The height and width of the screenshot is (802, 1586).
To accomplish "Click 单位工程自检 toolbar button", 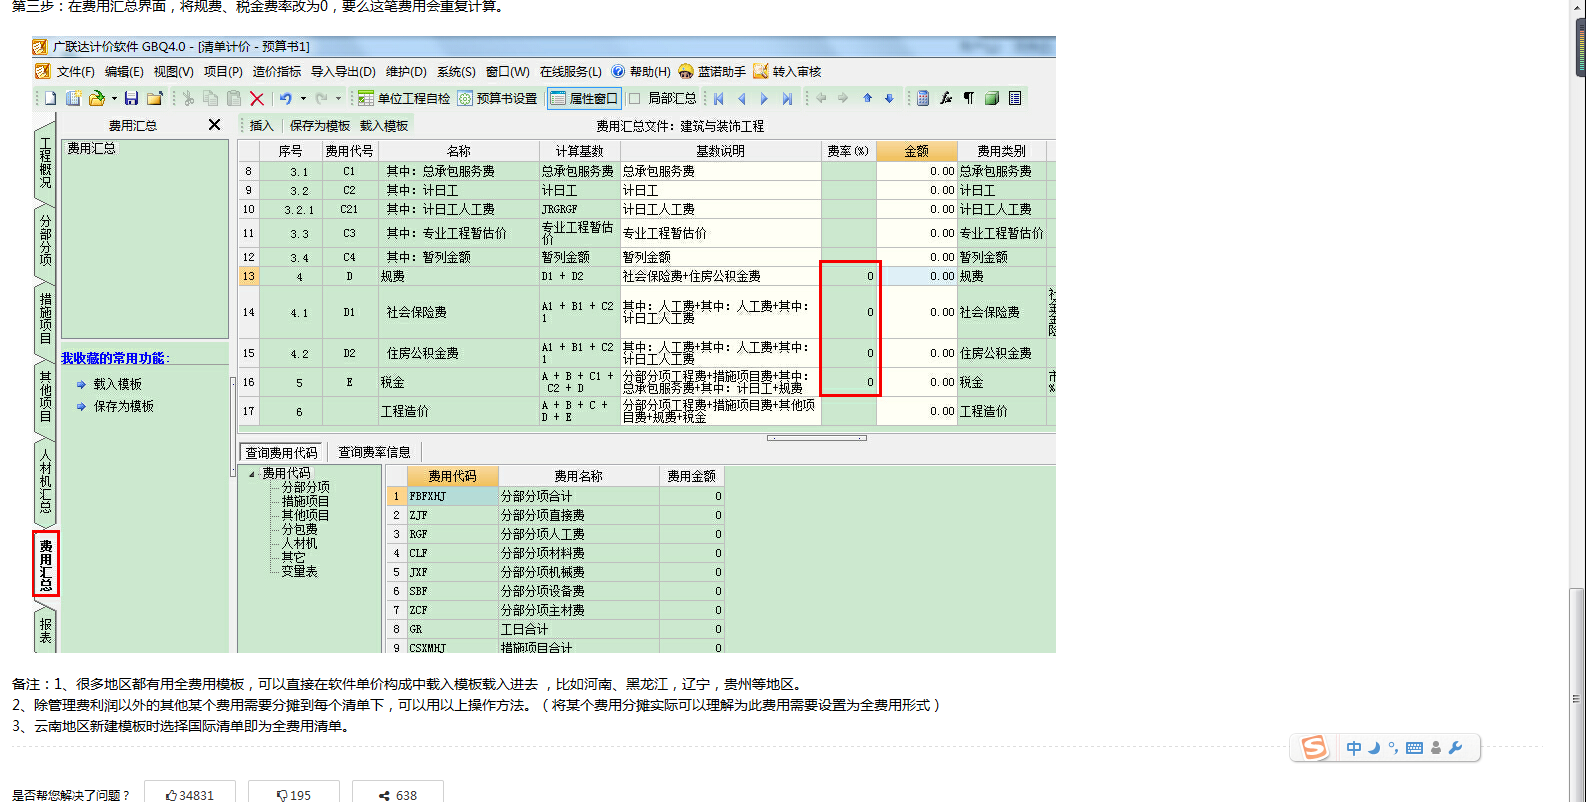I will click(404, 98).
